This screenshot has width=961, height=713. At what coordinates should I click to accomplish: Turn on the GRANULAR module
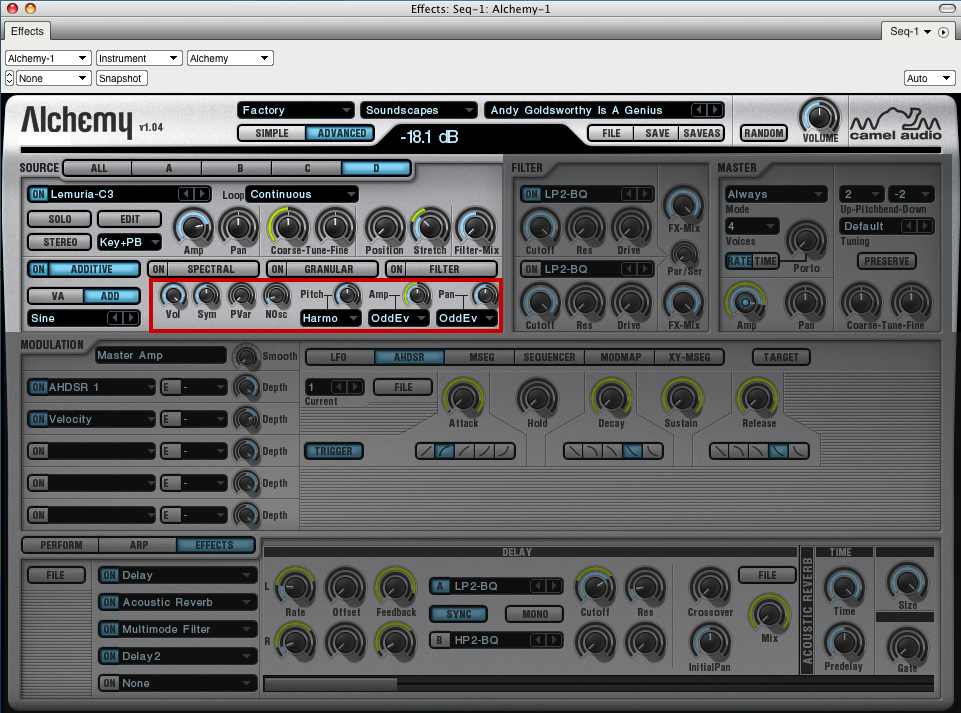point(277,269)
